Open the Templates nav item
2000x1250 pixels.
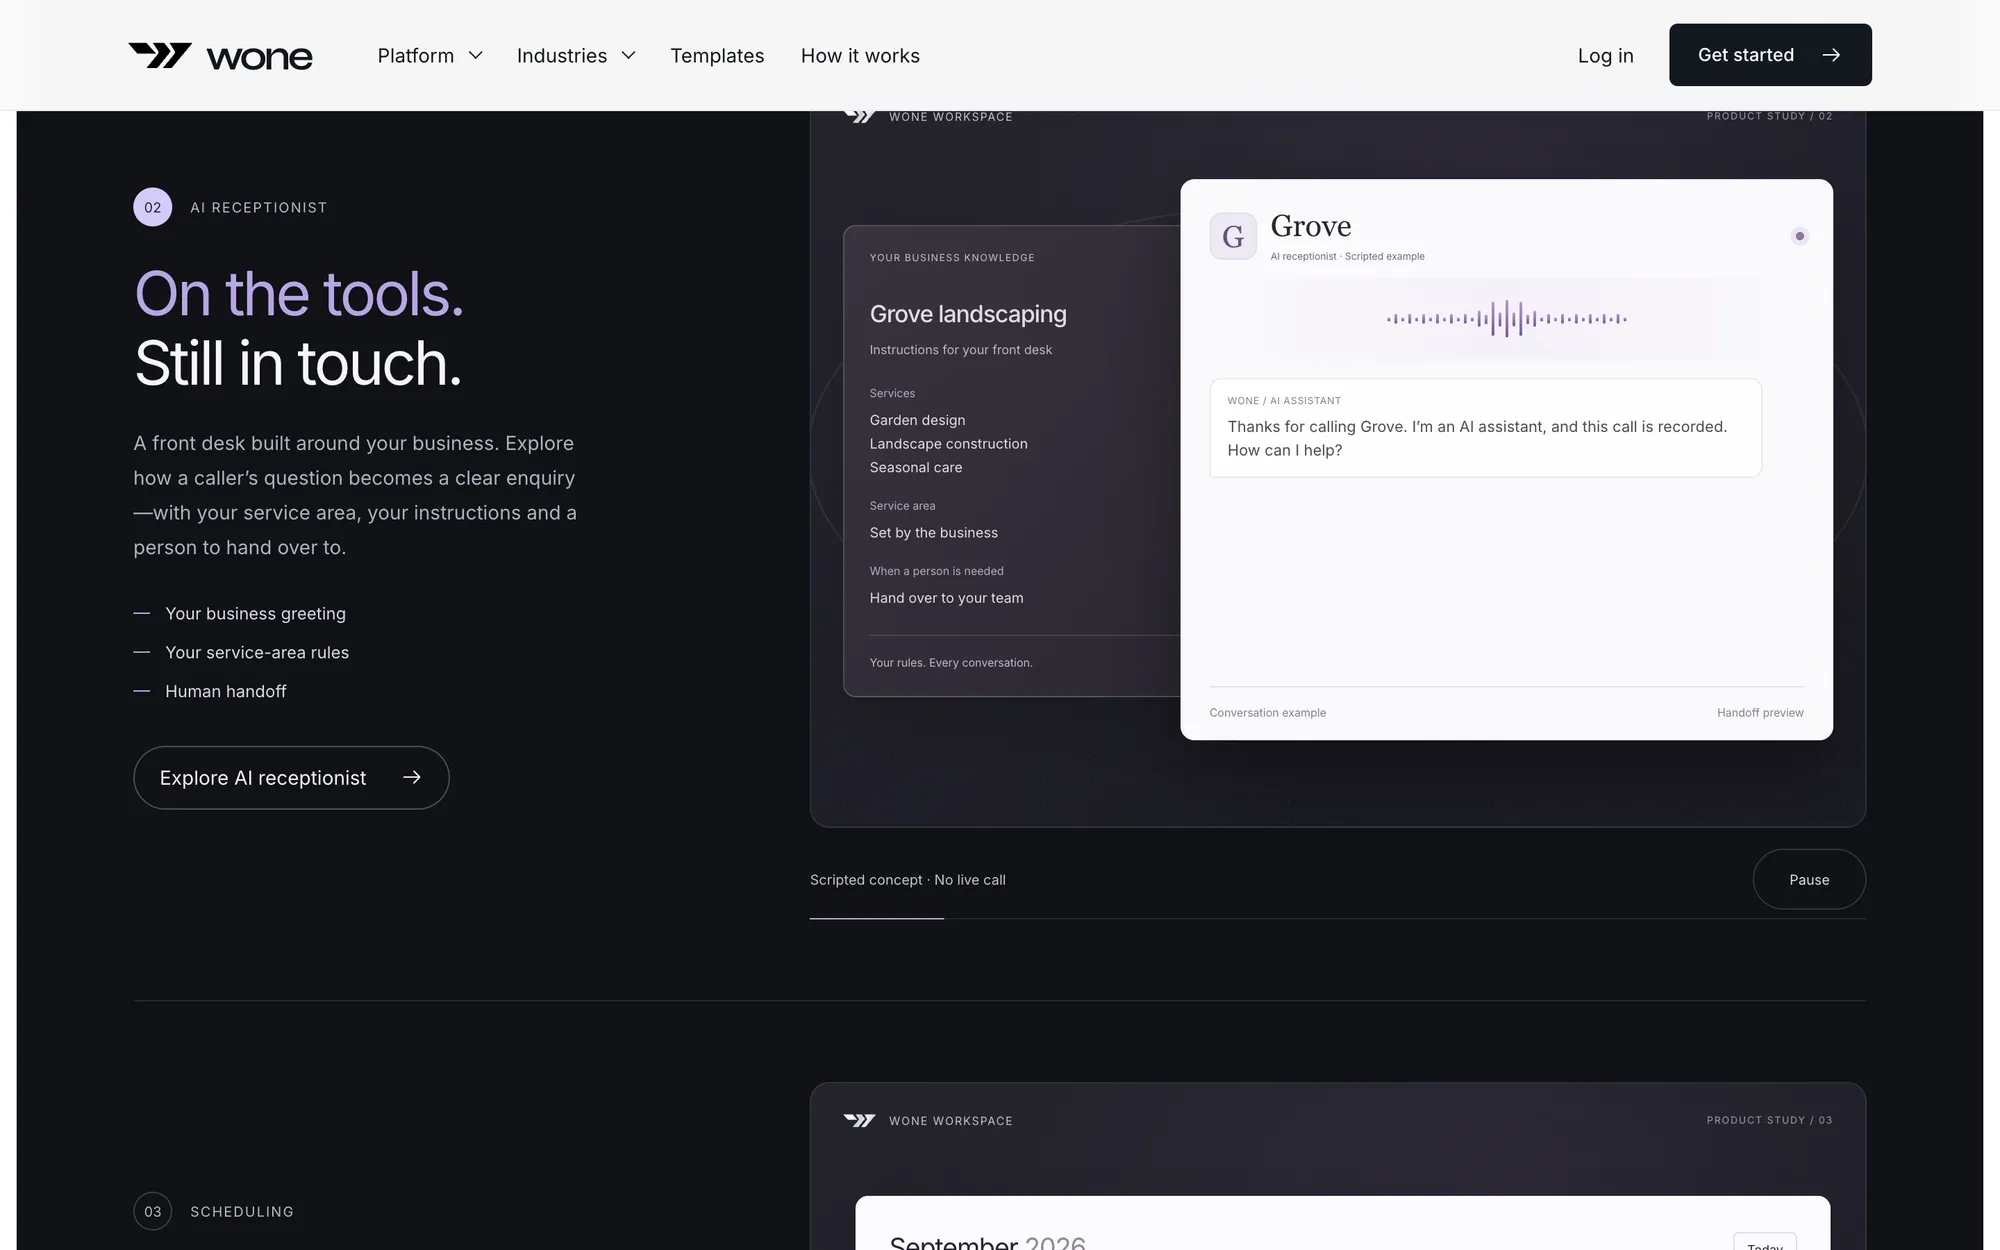point(717,56)
